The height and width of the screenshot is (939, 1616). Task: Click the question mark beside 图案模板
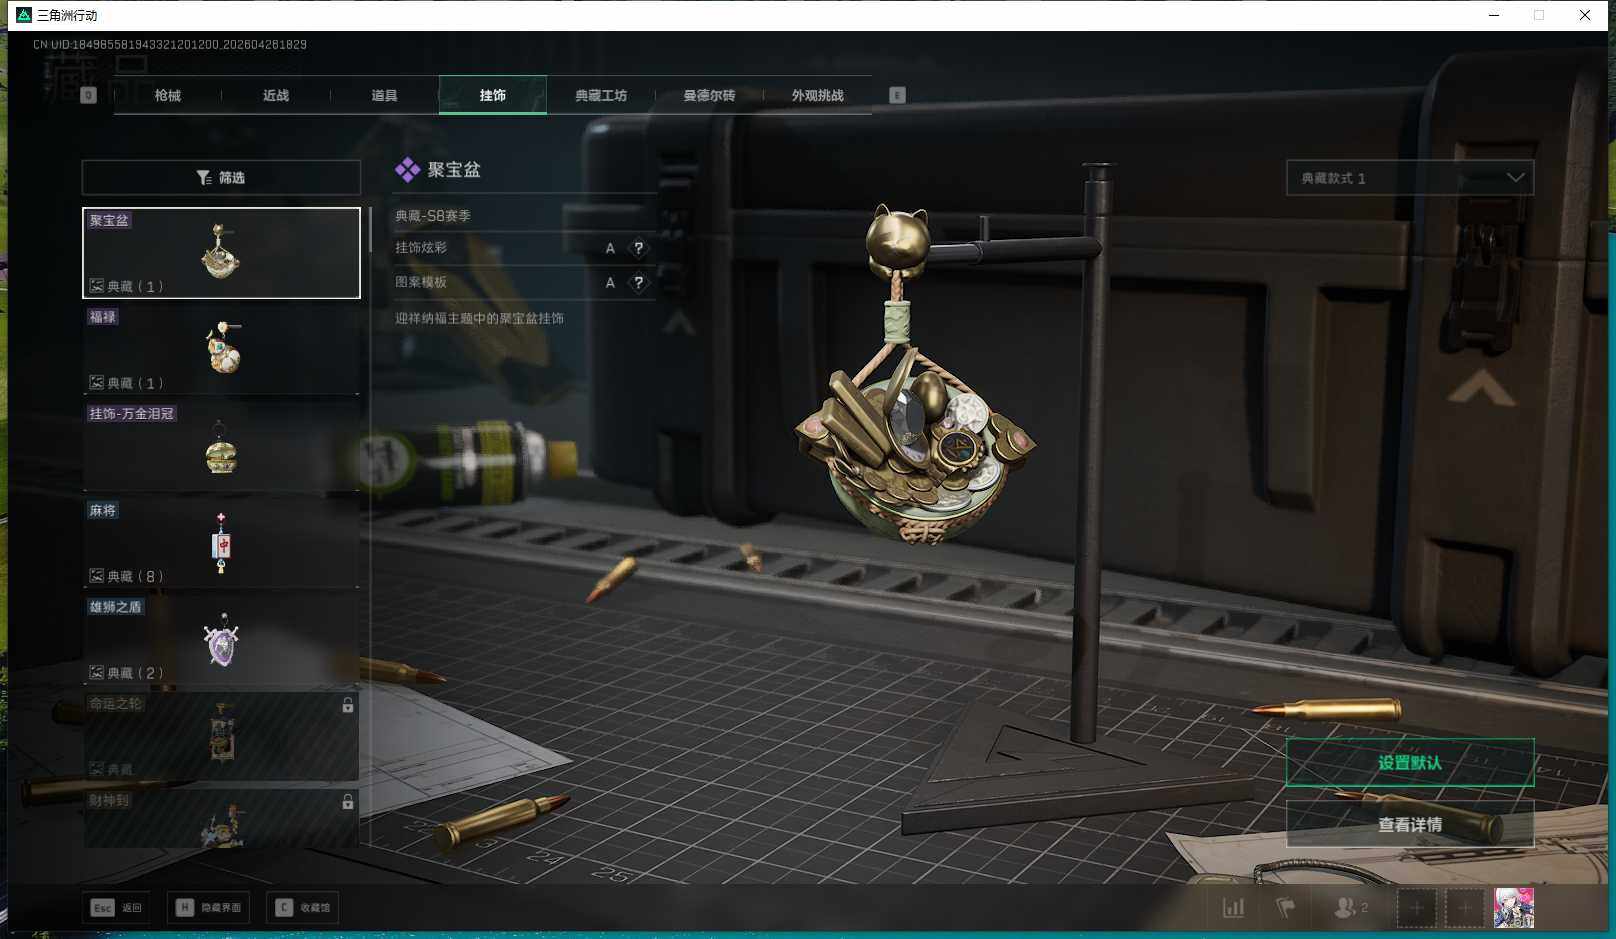pyautogui.click(x=638, y=283)
